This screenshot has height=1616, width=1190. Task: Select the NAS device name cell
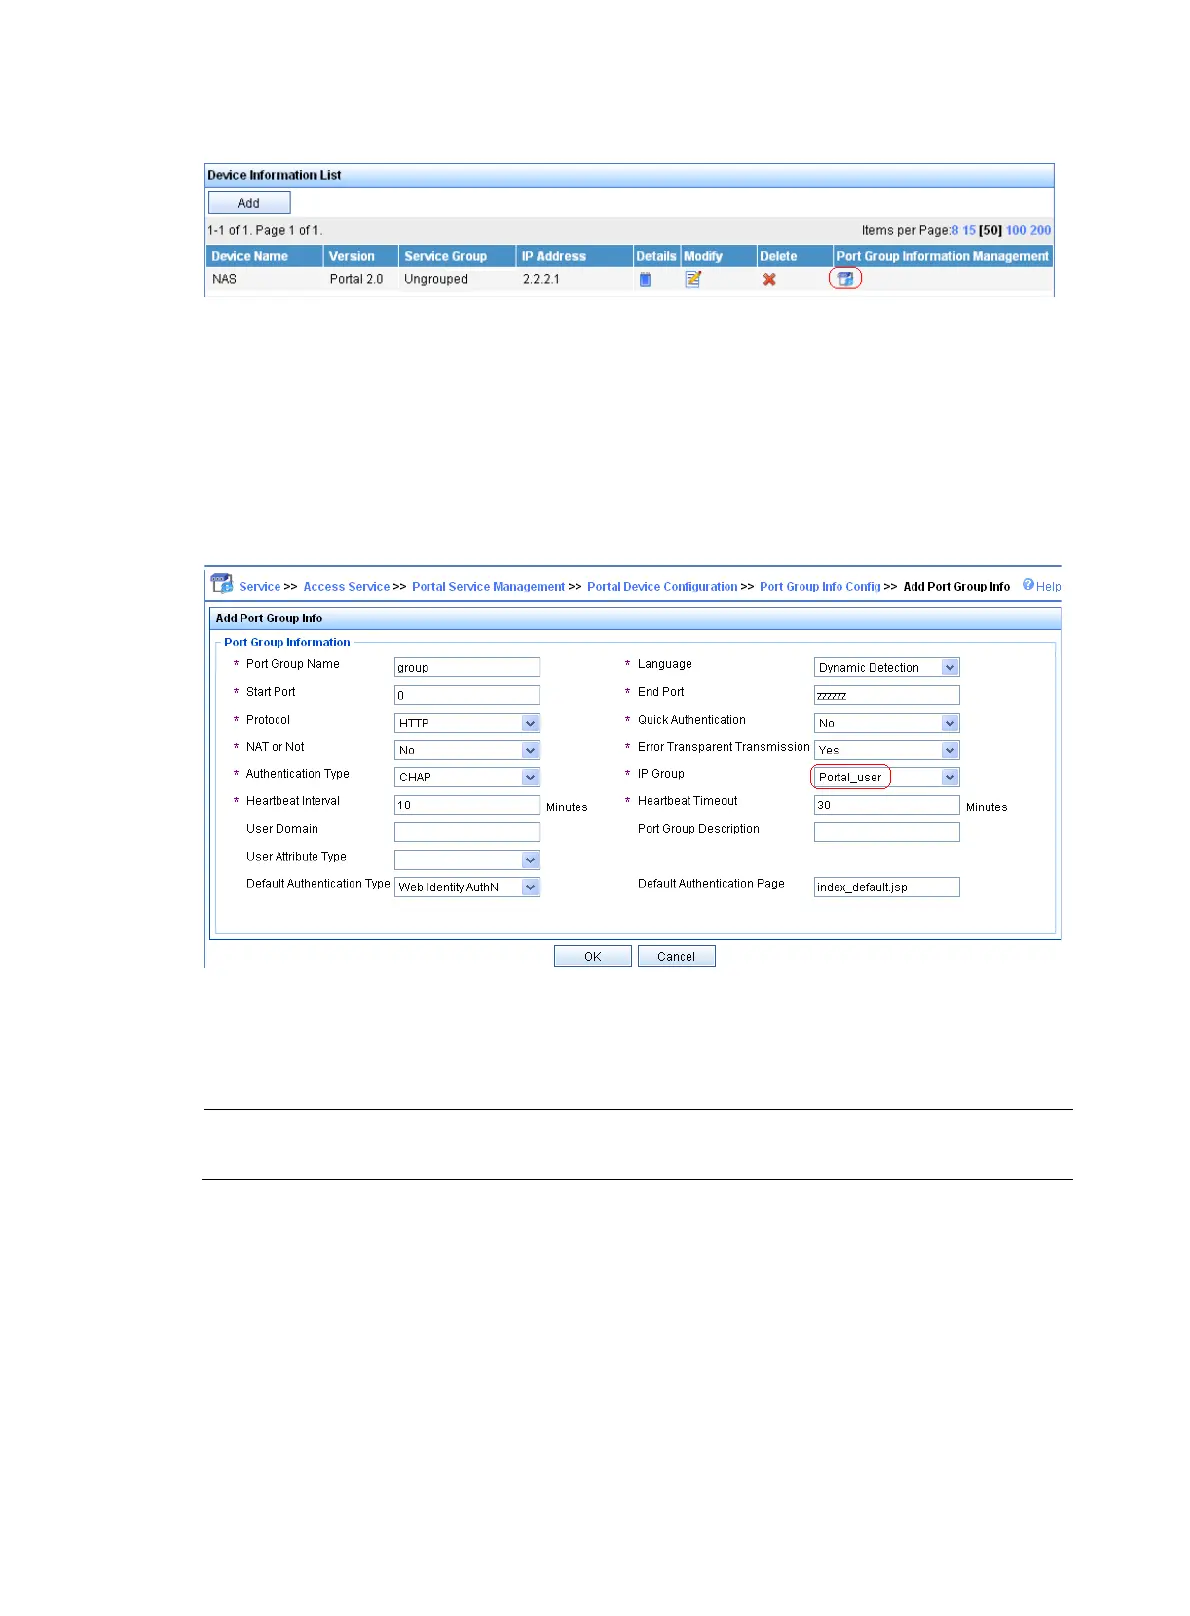point(265,279)
